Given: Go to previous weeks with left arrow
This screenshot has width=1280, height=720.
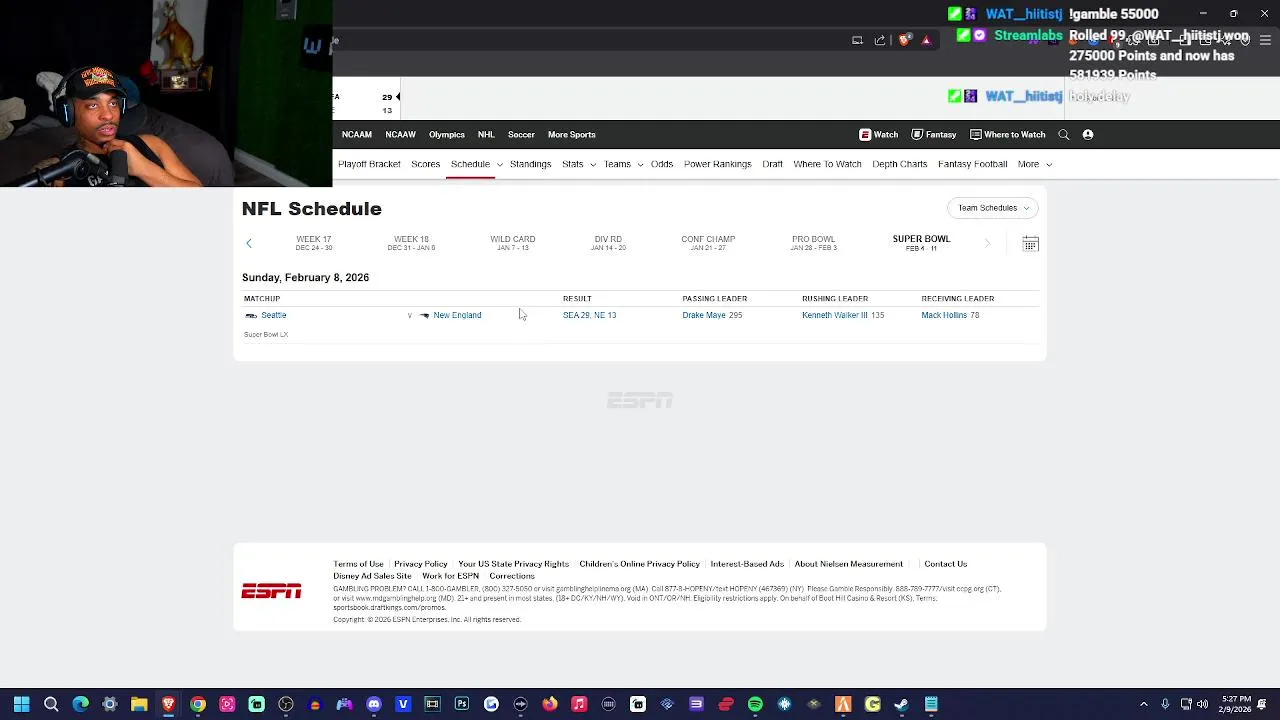Looking at the screenshot, I should (249, 243).
